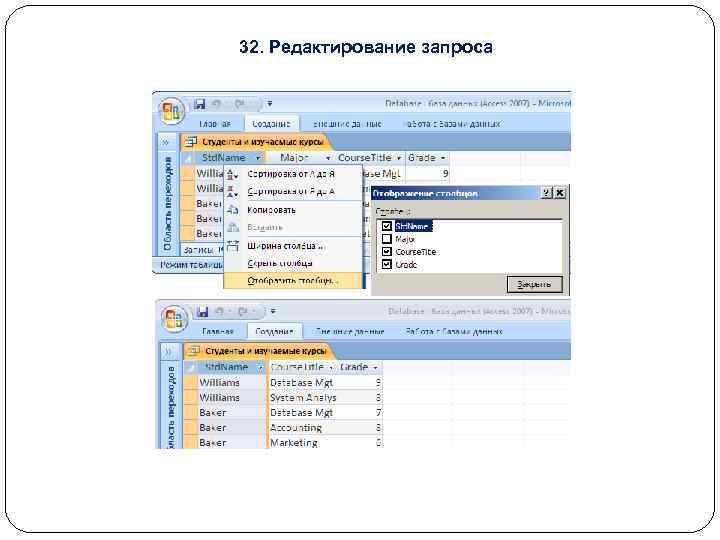Uncheck StdName checkbox in columns dialog
Viewport: 720px width, 540px height.
pos(387,226)
